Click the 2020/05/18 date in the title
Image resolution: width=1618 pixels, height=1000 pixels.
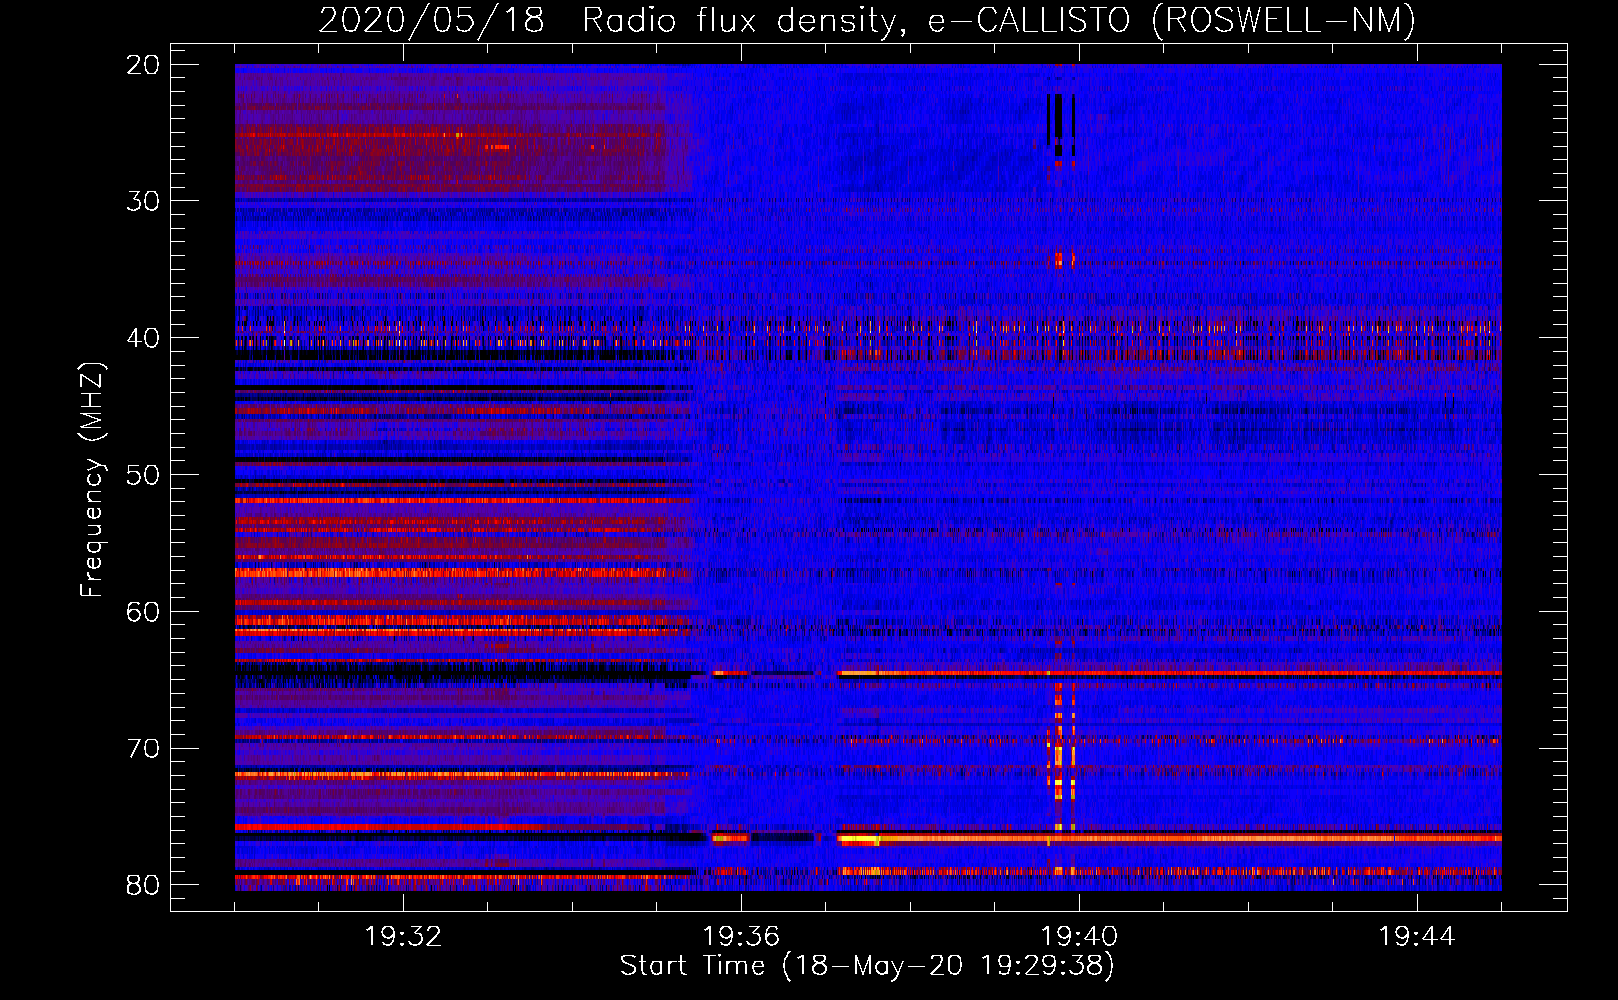[431, 20]
